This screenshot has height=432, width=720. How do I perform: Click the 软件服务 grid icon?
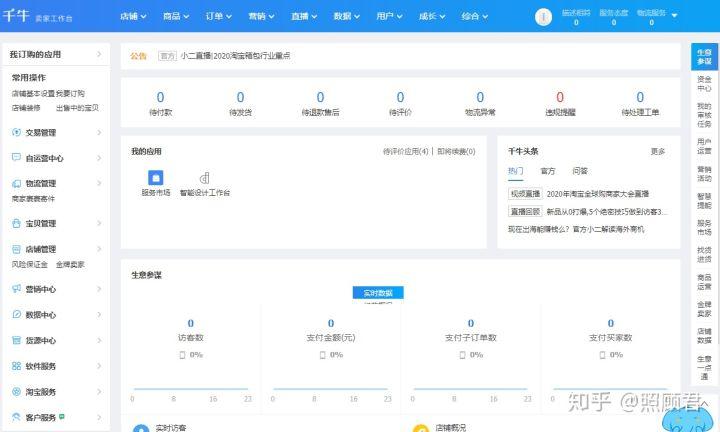tap(17, 366)
